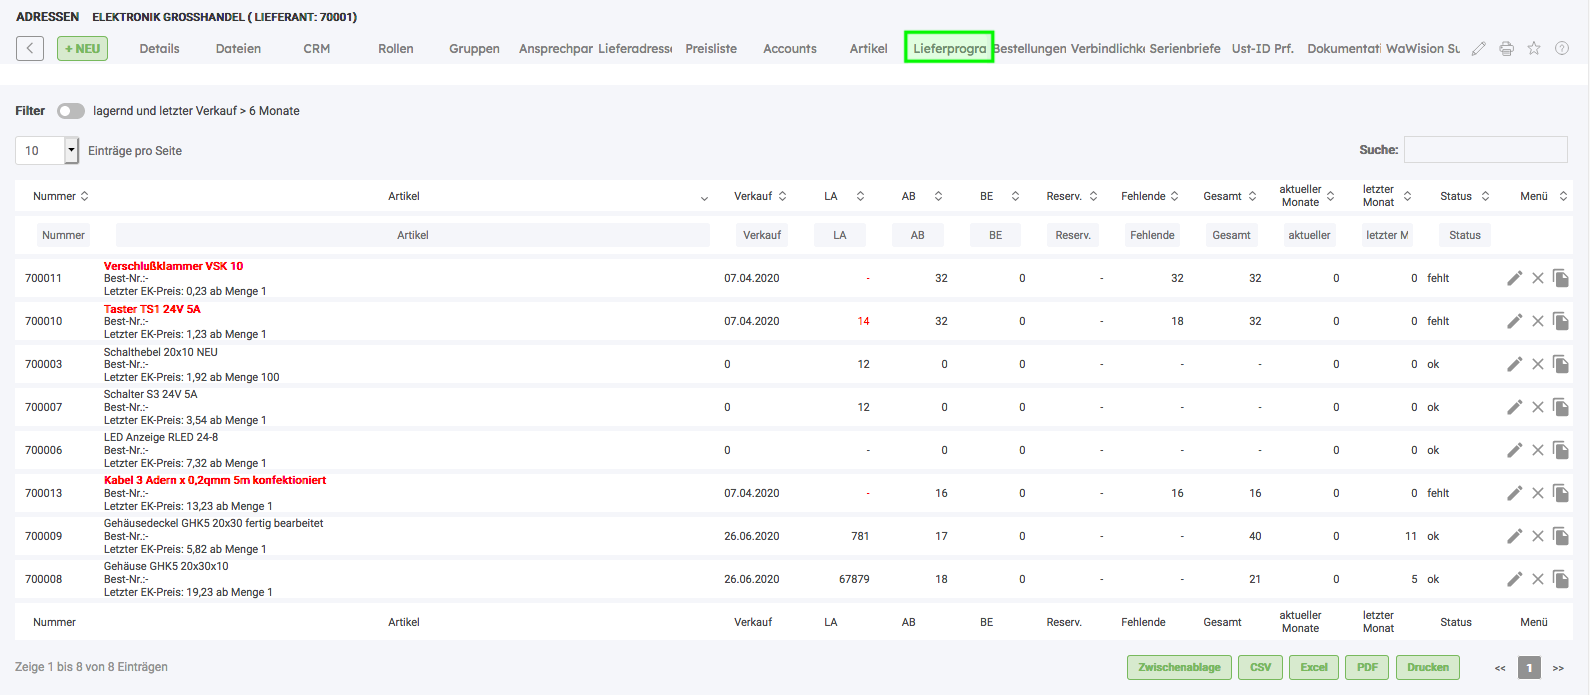The image size is (1590, 695).
Task: Click the Artikel column filter field
Action: (412, 235)
